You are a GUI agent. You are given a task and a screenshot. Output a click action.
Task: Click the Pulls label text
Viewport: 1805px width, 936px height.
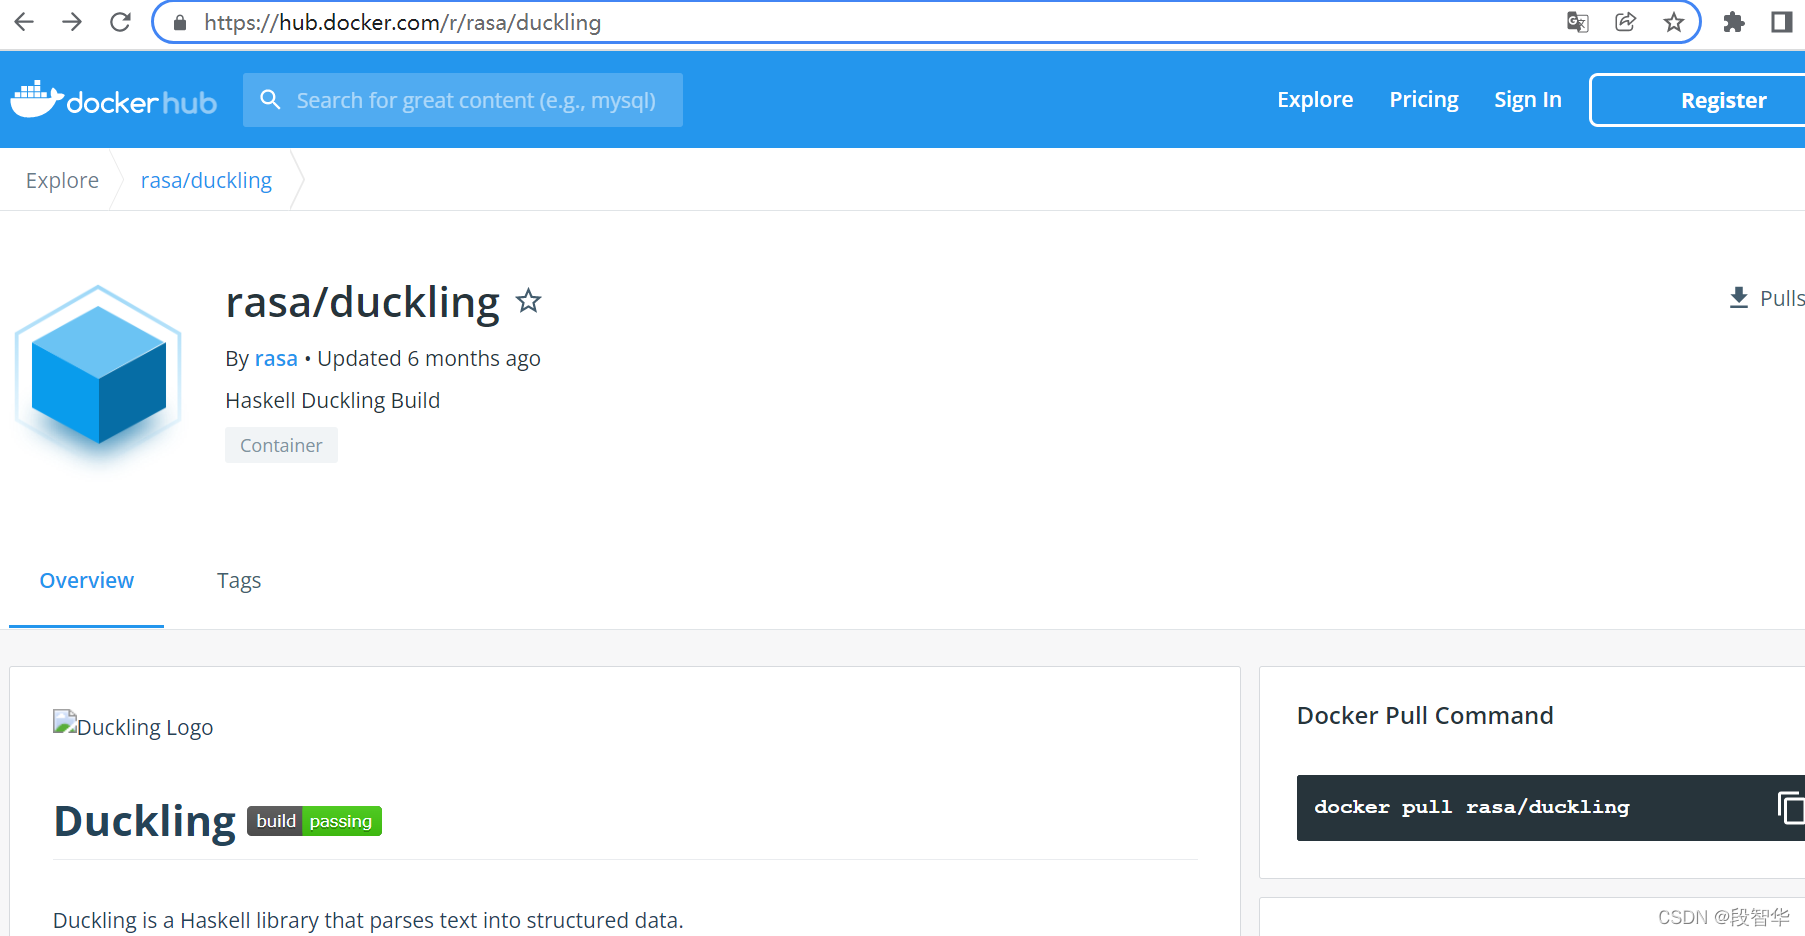(1782, 298)
